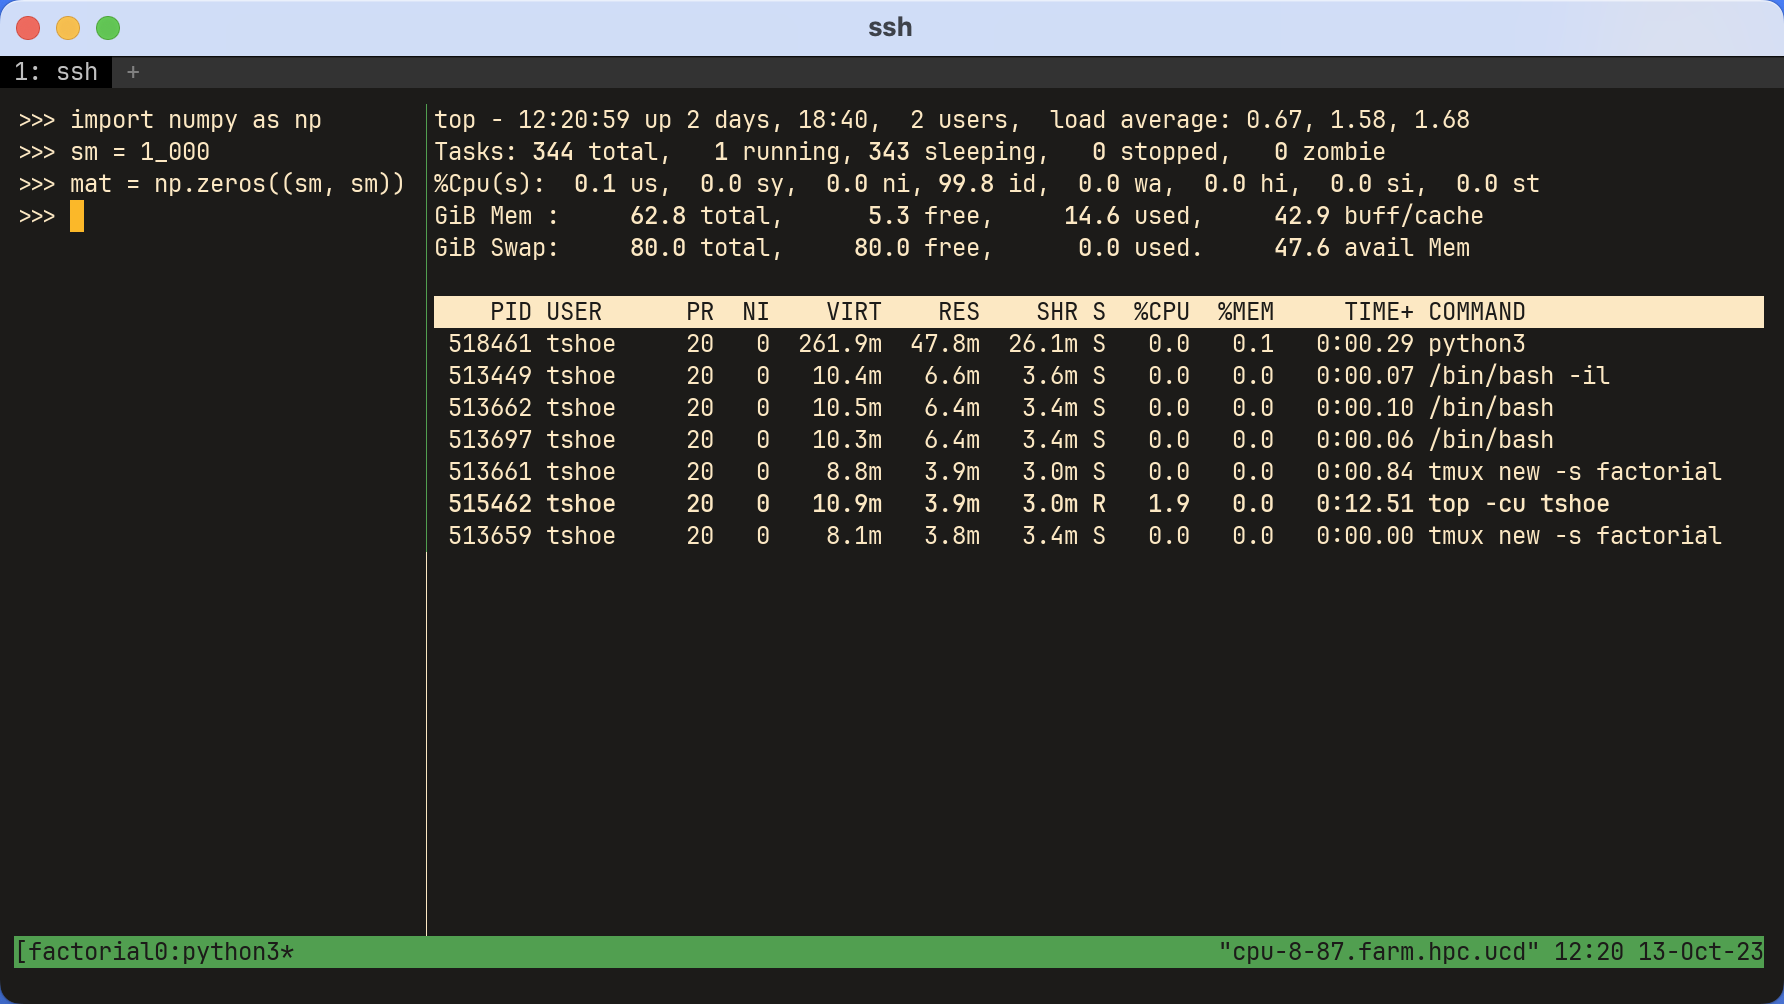
Task: Click the yellow minimize window button
Action: coord(68,28)
